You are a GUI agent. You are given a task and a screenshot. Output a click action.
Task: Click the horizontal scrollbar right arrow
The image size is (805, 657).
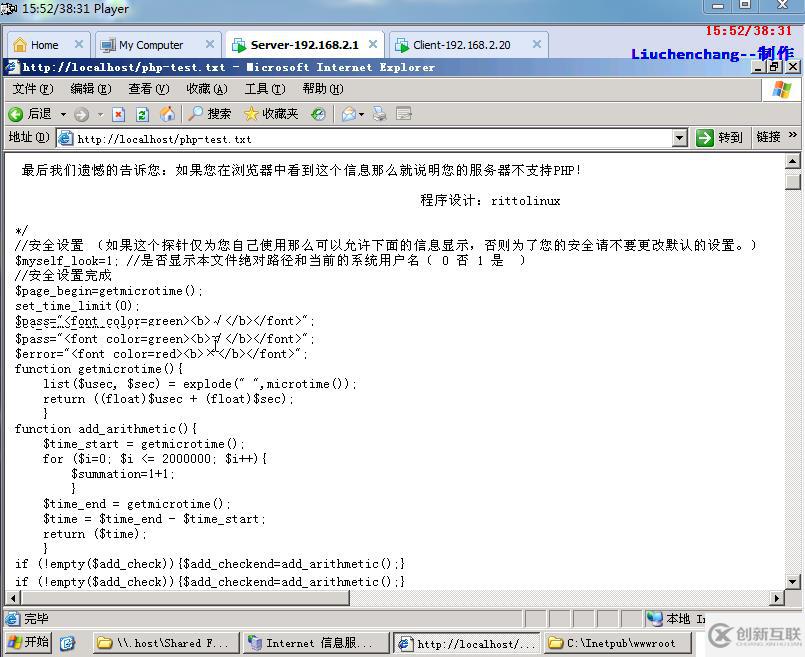tap(777, 598)
